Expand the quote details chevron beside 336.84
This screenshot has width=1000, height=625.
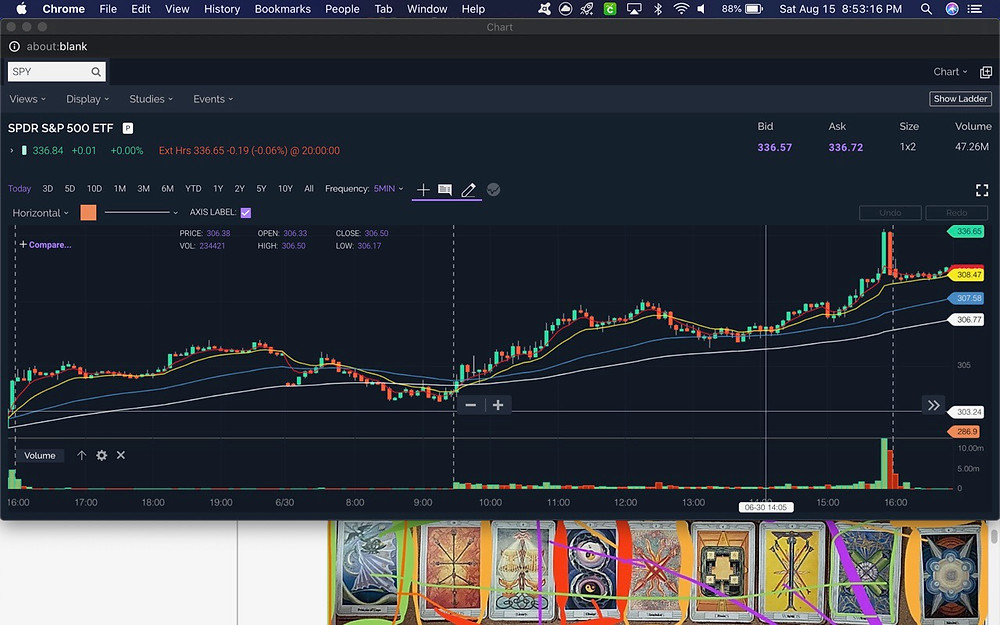pyautogui.click(x=11, y=151)
